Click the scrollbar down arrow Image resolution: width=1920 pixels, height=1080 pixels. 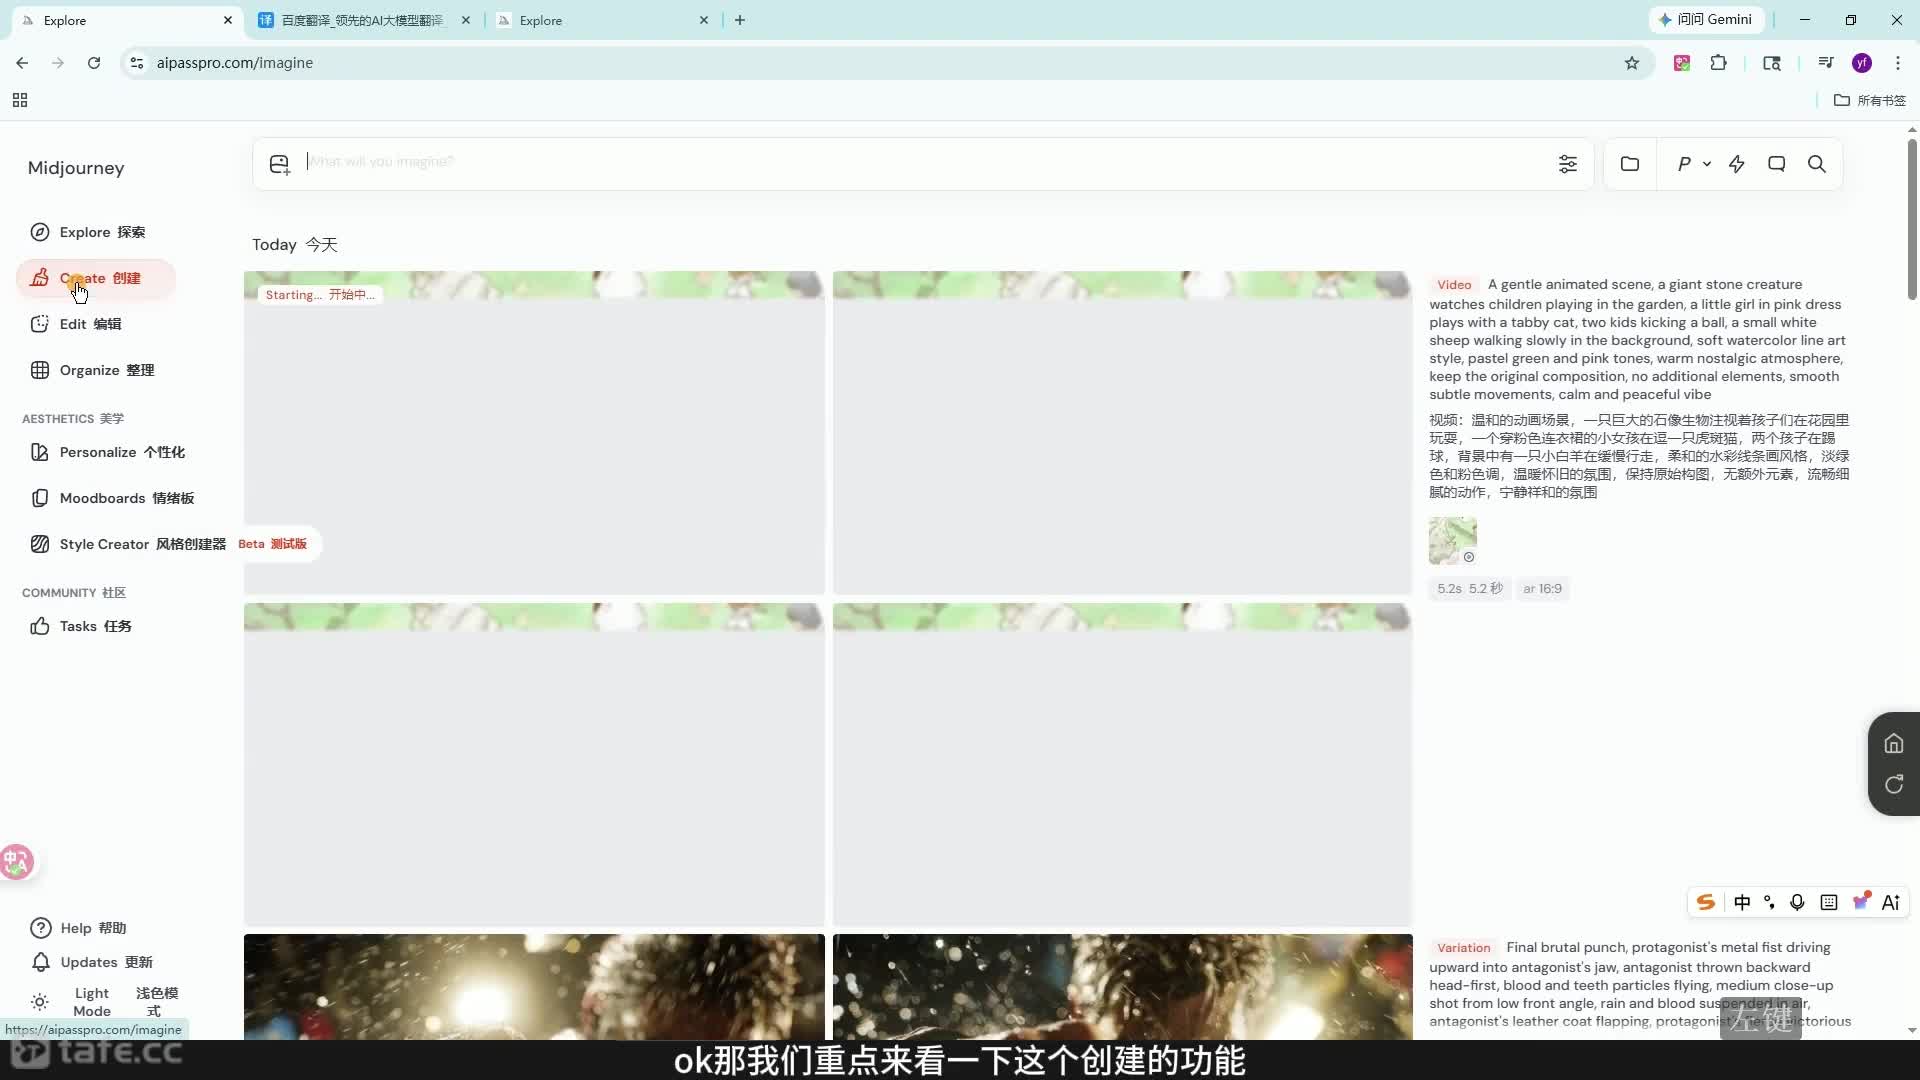(x=1912, y=1030)
